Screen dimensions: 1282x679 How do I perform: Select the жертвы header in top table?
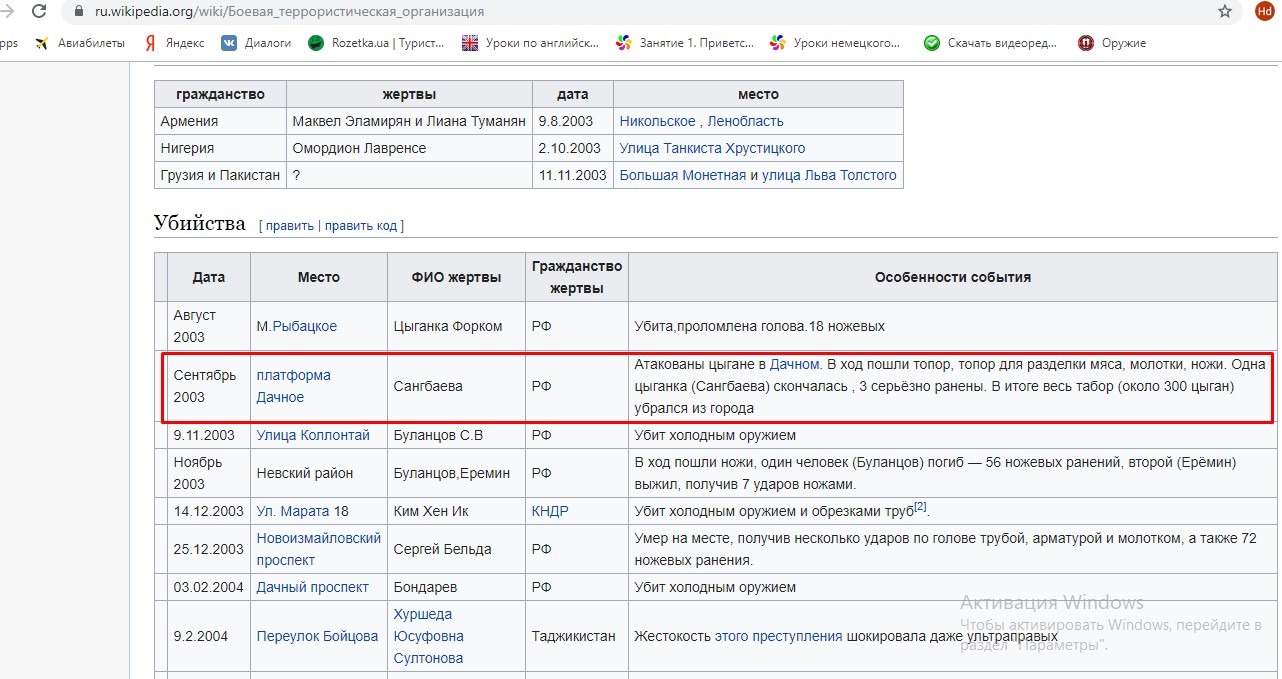[x=409, y=94]
